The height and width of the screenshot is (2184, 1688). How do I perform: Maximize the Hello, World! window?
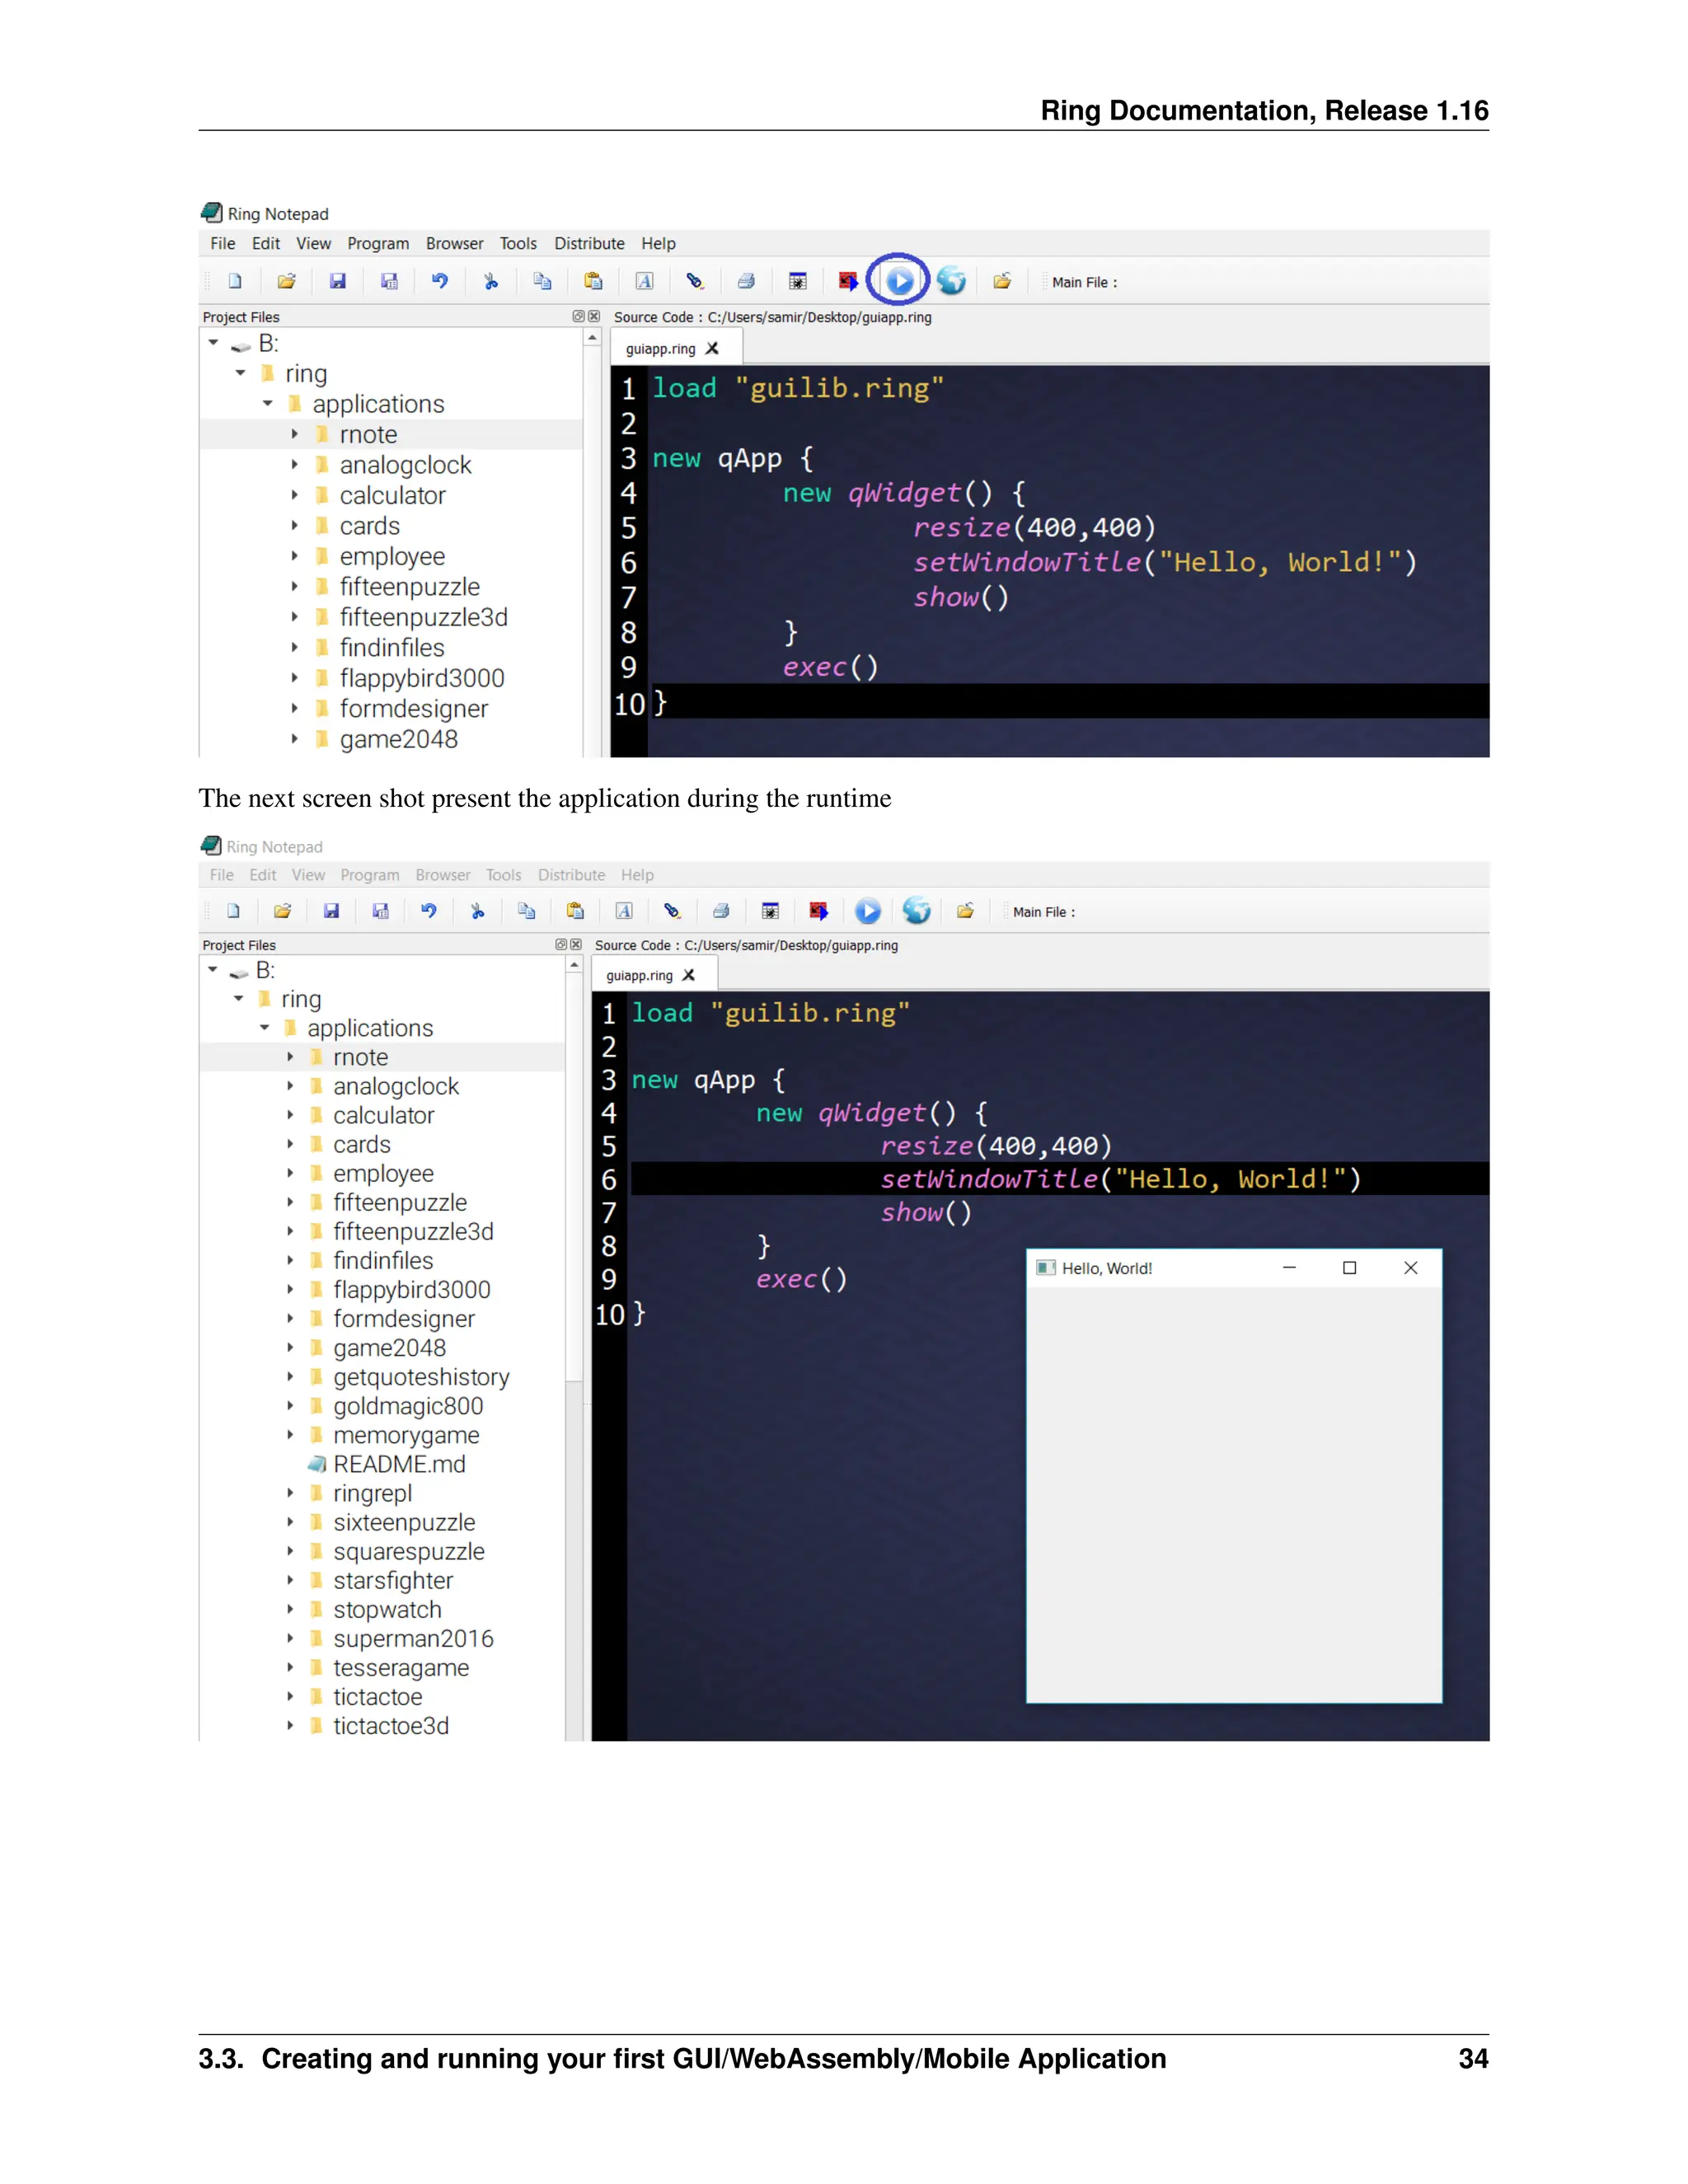click(1349, 1267)
